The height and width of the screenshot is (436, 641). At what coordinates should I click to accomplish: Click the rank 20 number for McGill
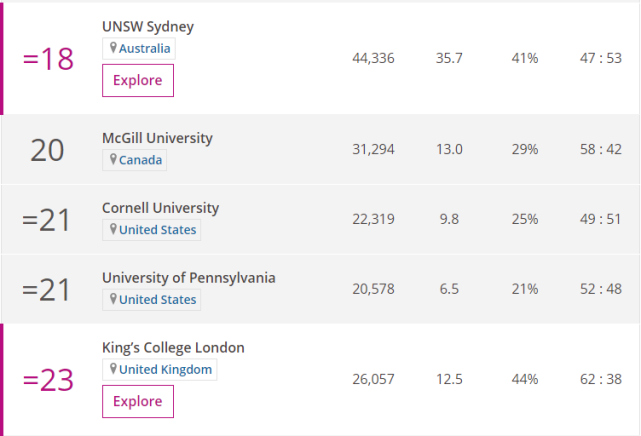[x=47, y=150]
